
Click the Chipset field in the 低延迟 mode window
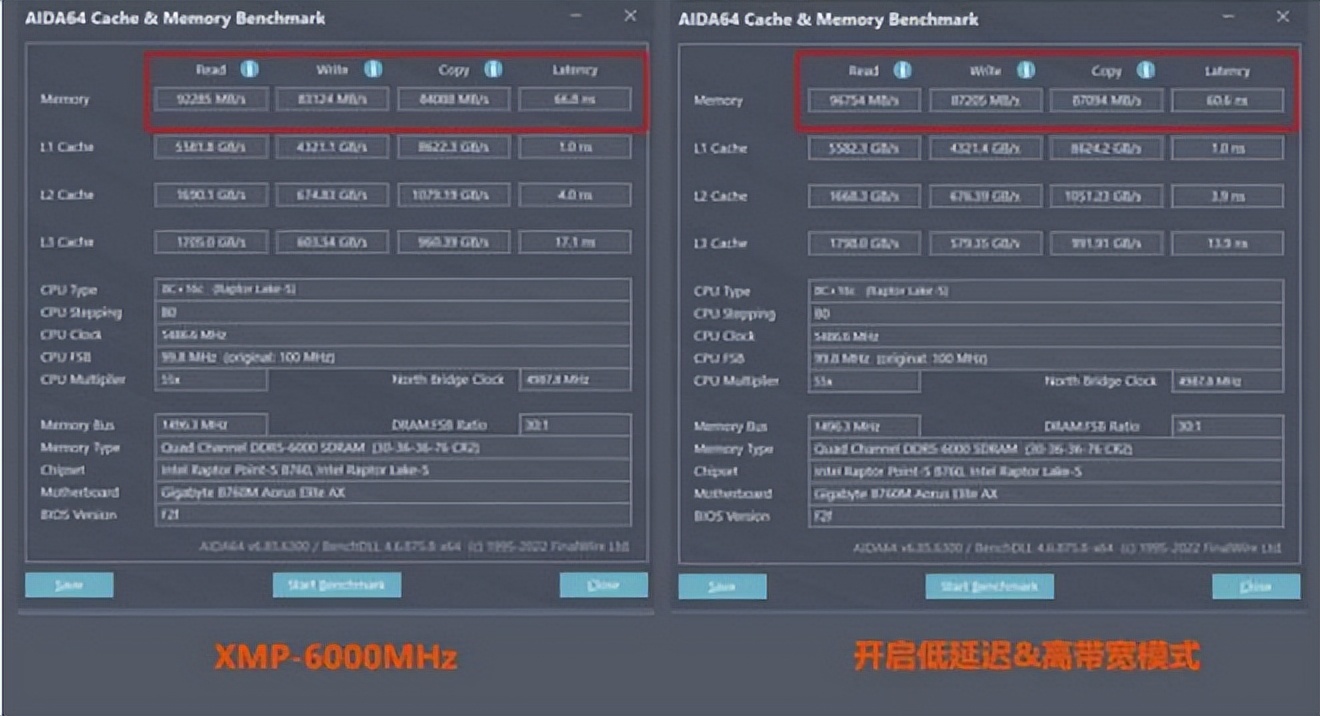point(1046,471)
